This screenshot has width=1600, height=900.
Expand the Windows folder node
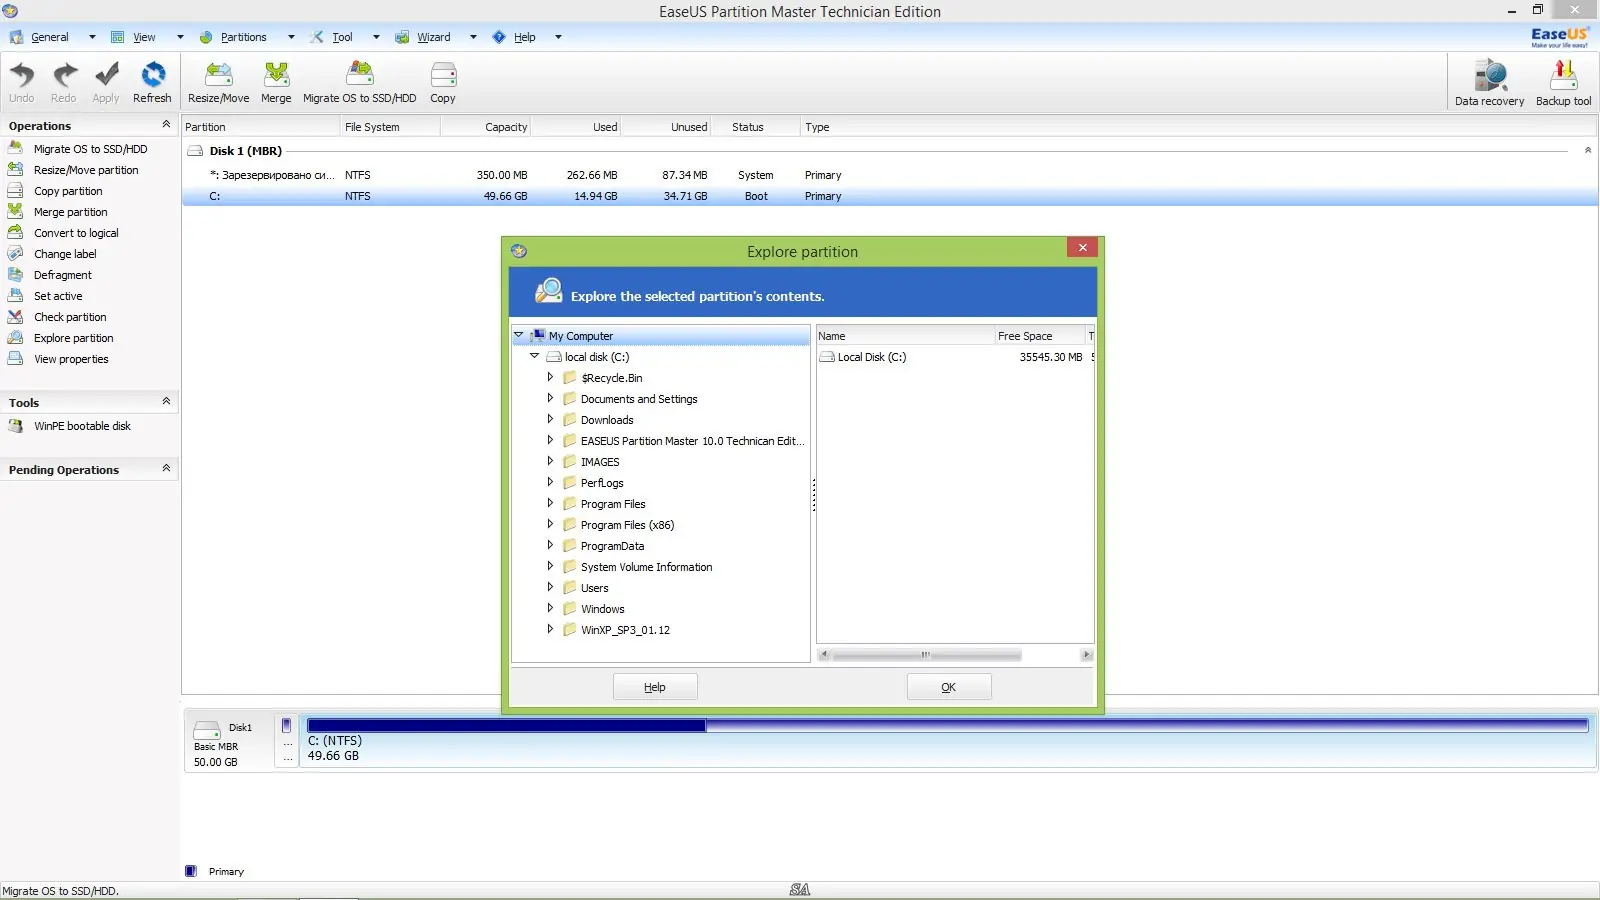click(x=550, y=608)
